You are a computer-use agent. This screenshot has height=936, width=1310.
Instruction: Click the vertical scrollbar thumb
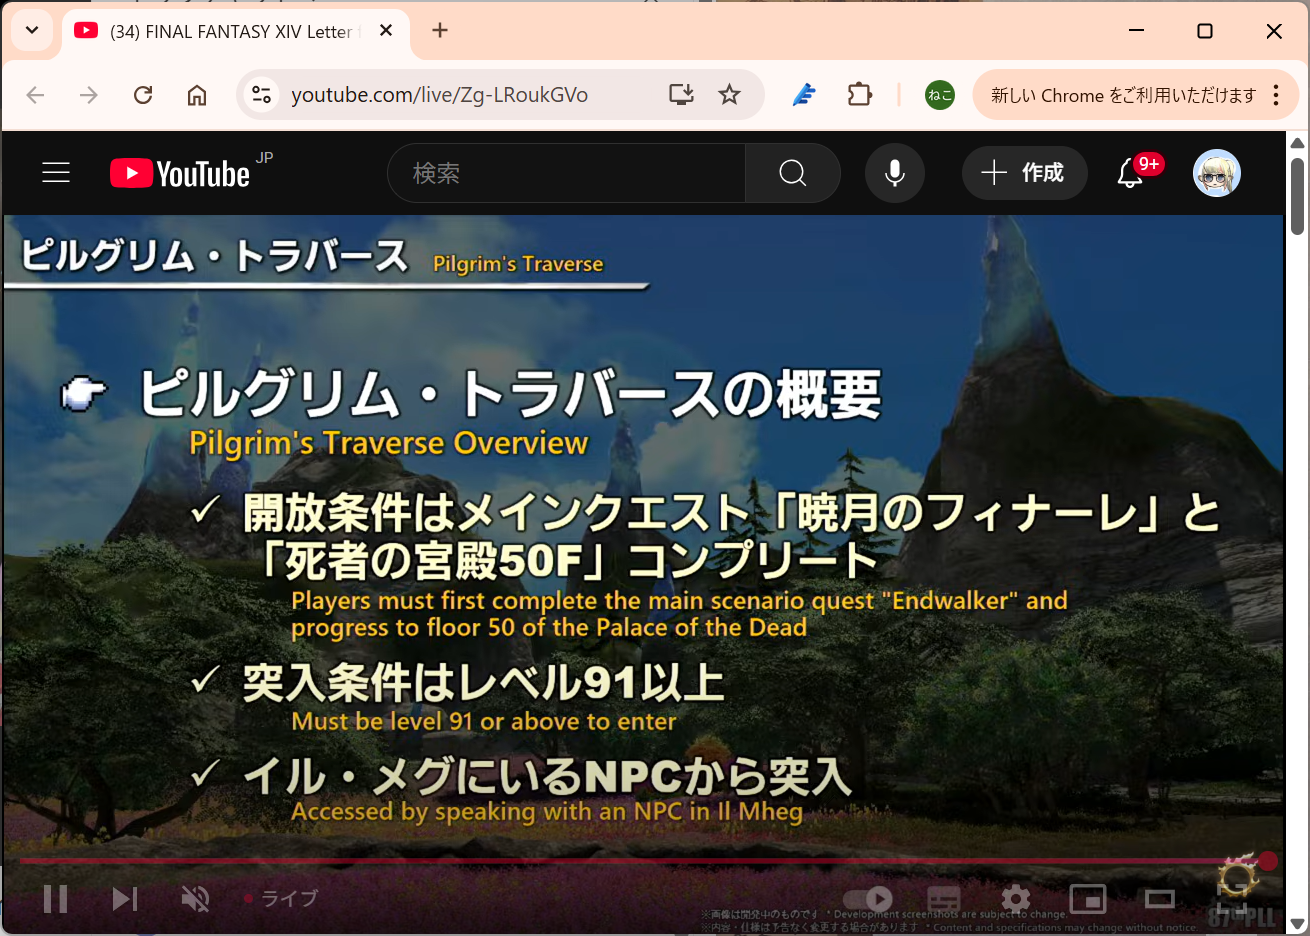point(1298,196)
